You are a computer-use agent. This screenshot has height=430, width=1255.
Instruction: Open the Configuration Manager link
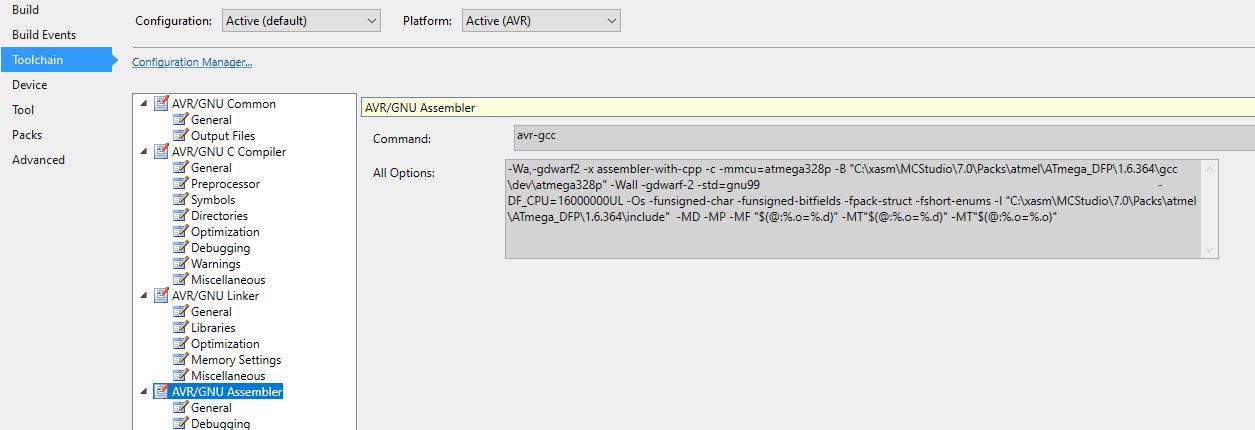(192, 62)
